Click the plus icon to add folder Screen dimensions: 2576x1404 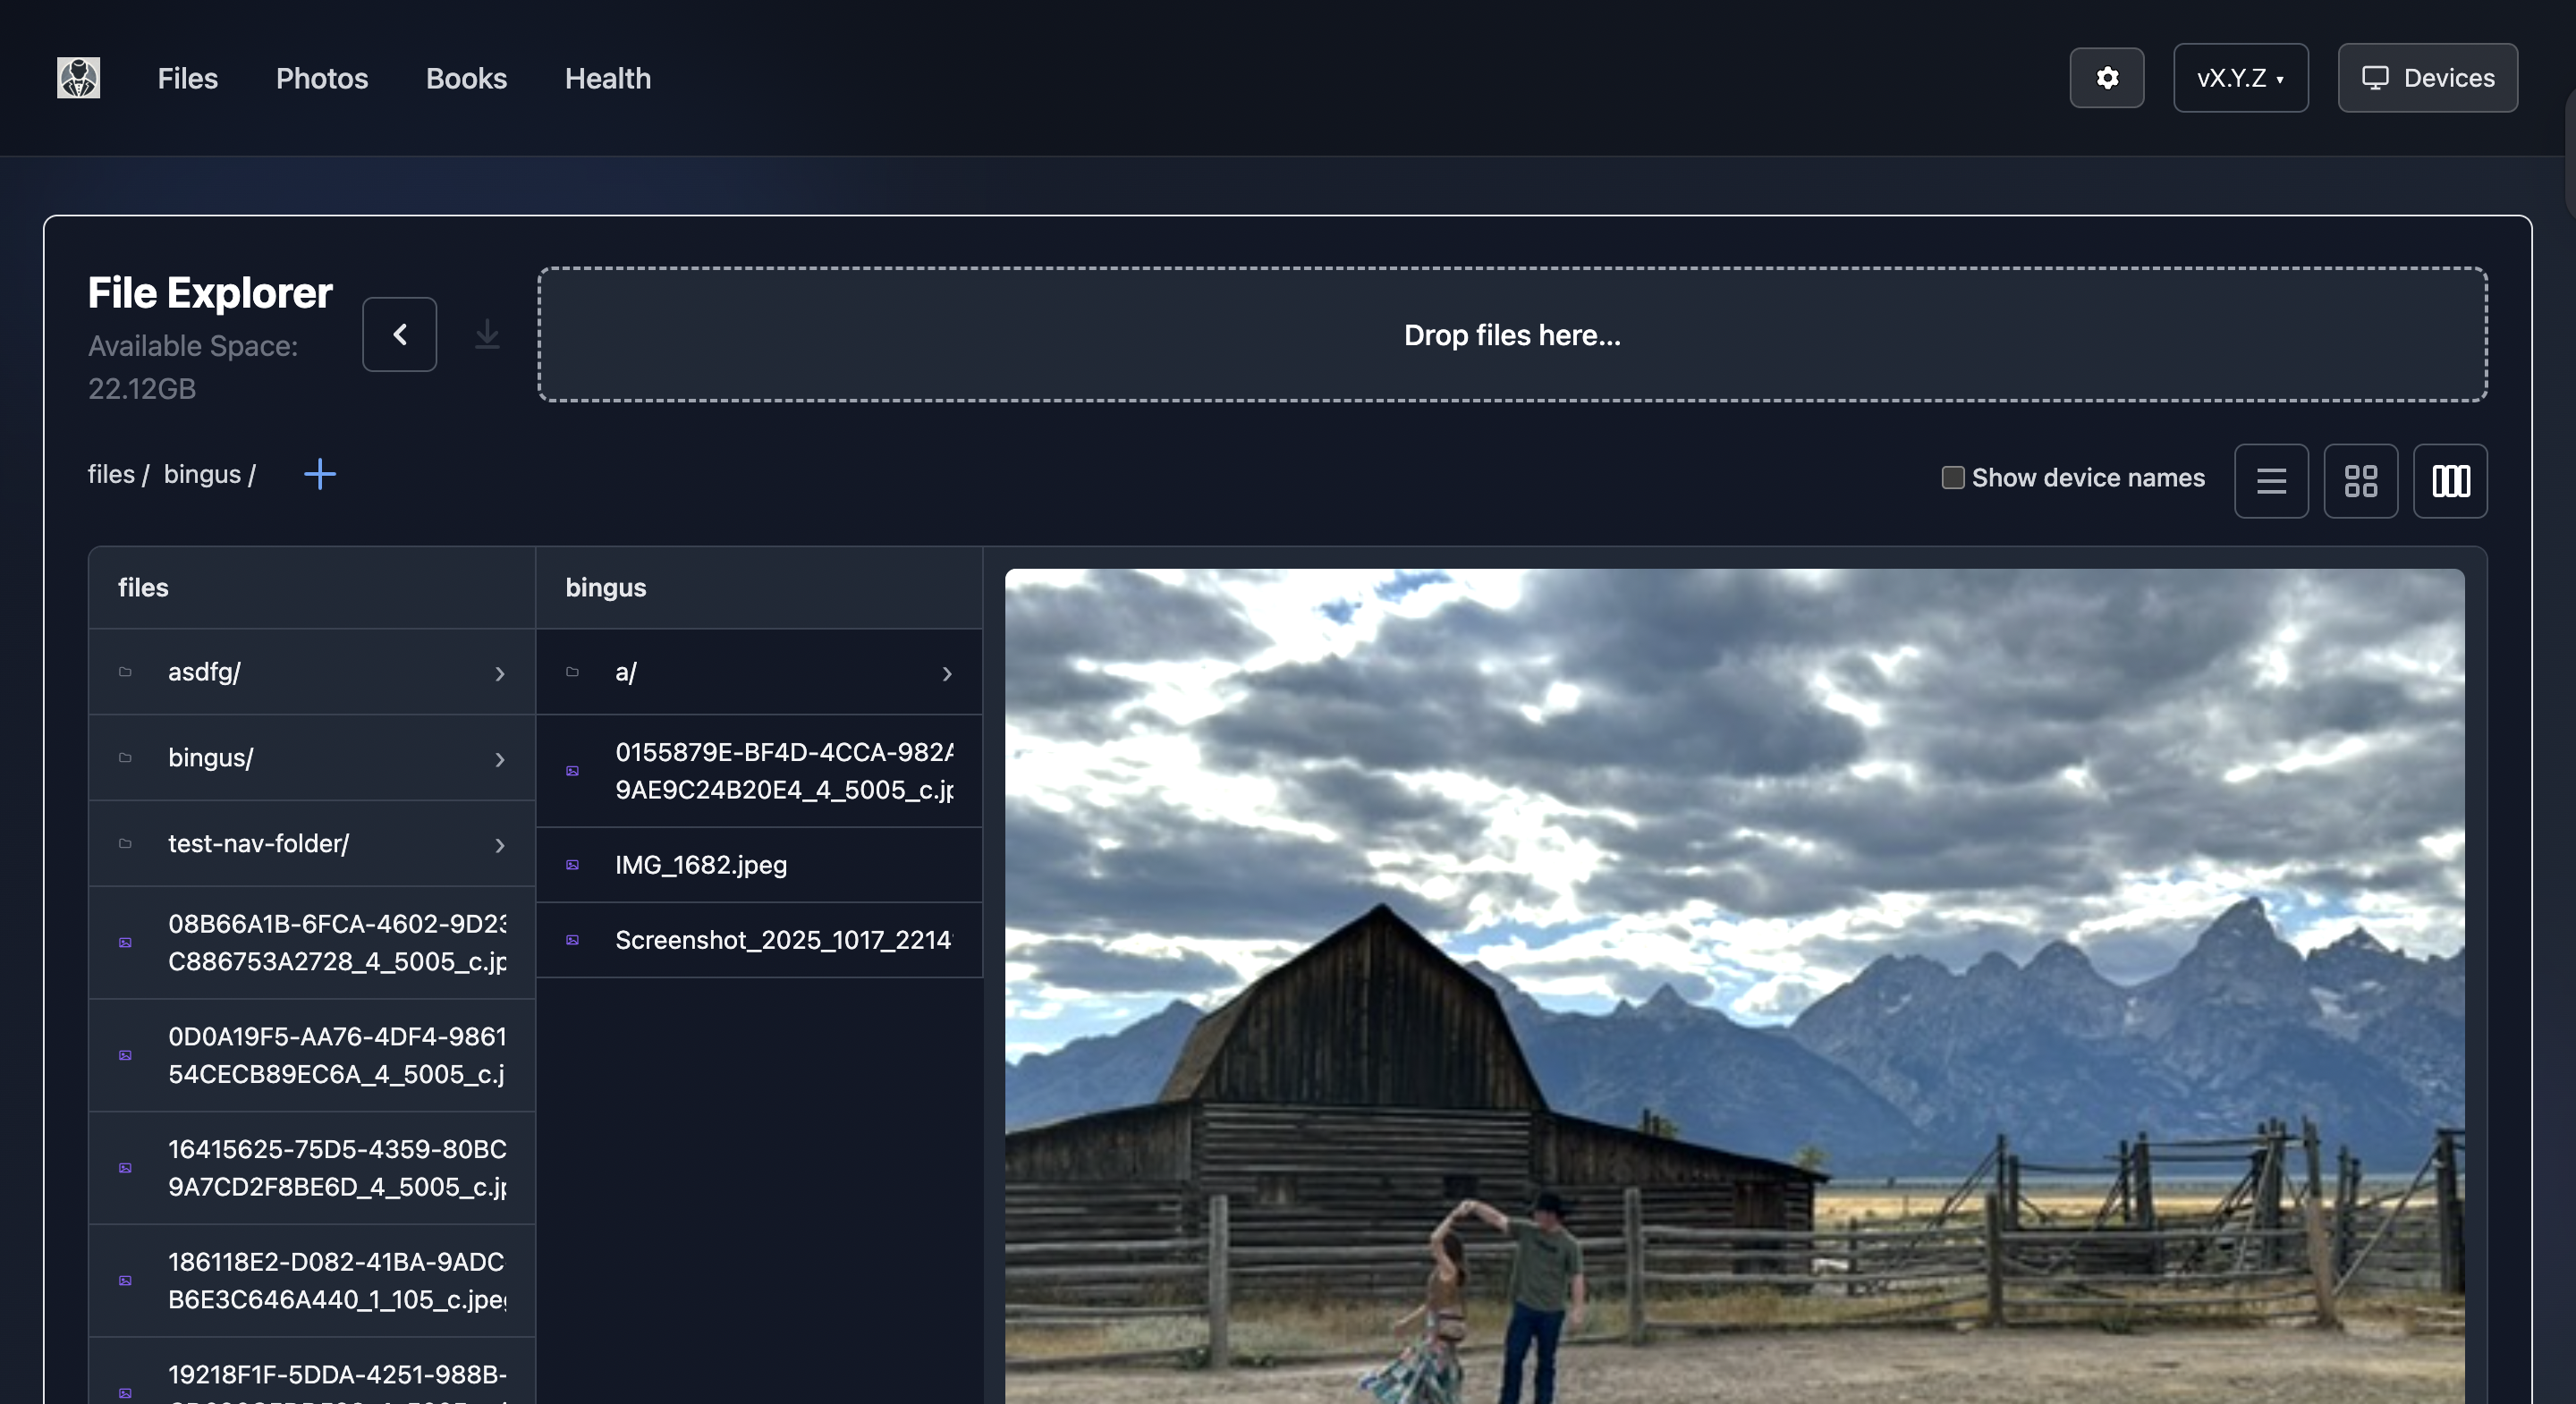320,474
